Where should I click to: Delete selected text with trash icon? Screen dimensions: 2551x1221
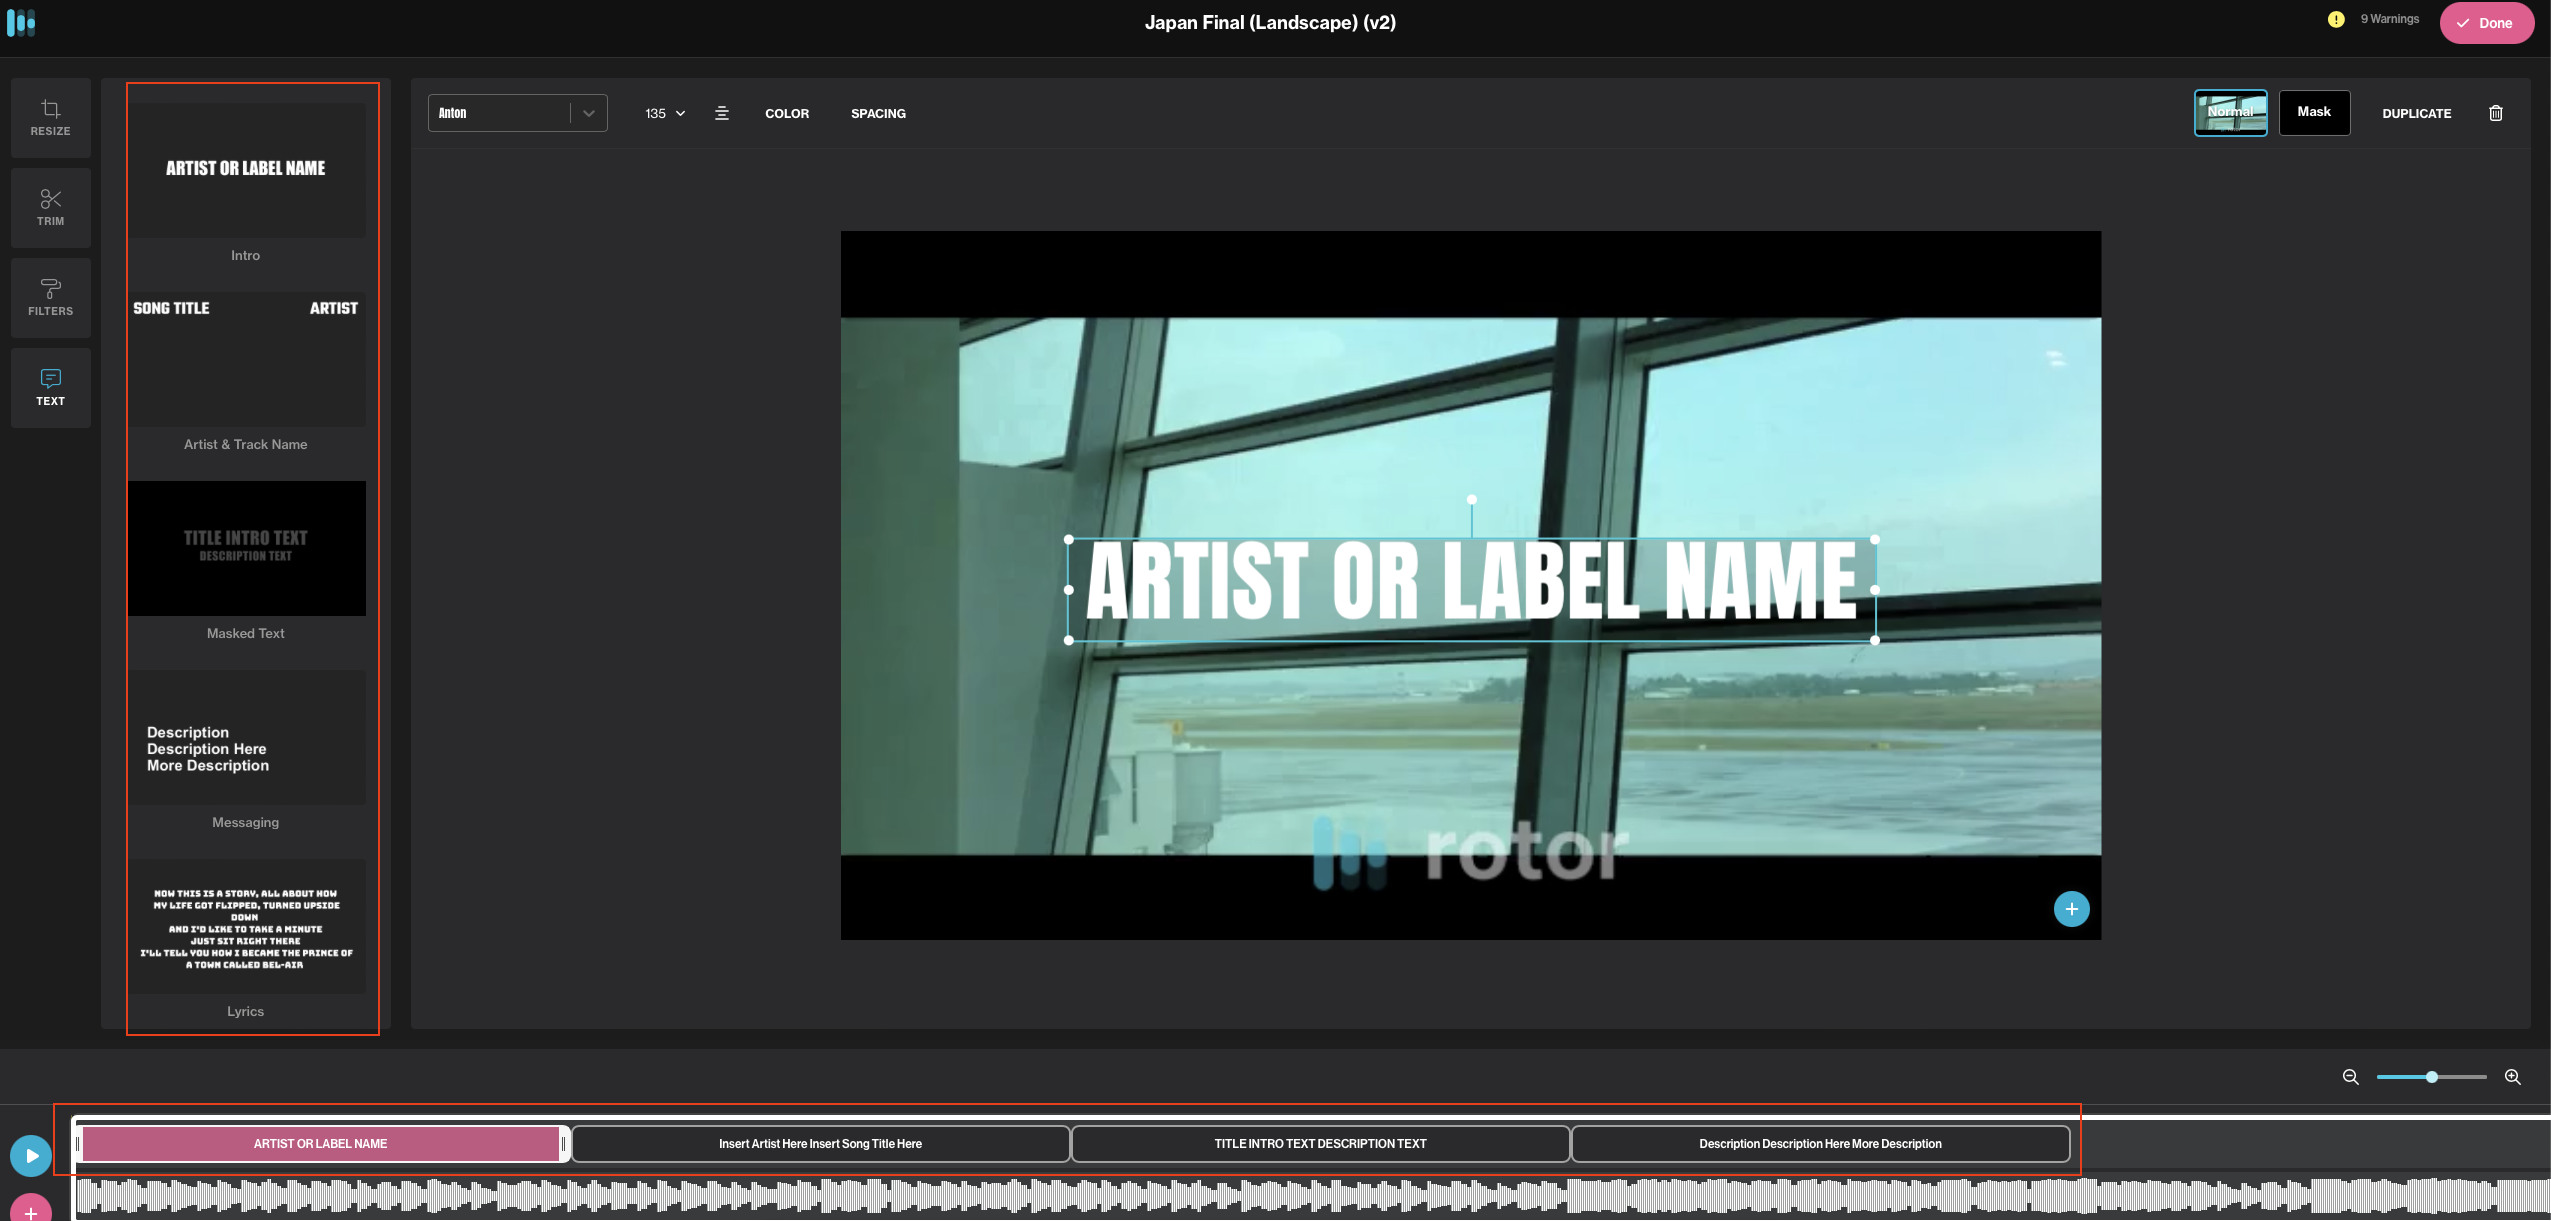pyautogui.click(x=2495, y=113)
